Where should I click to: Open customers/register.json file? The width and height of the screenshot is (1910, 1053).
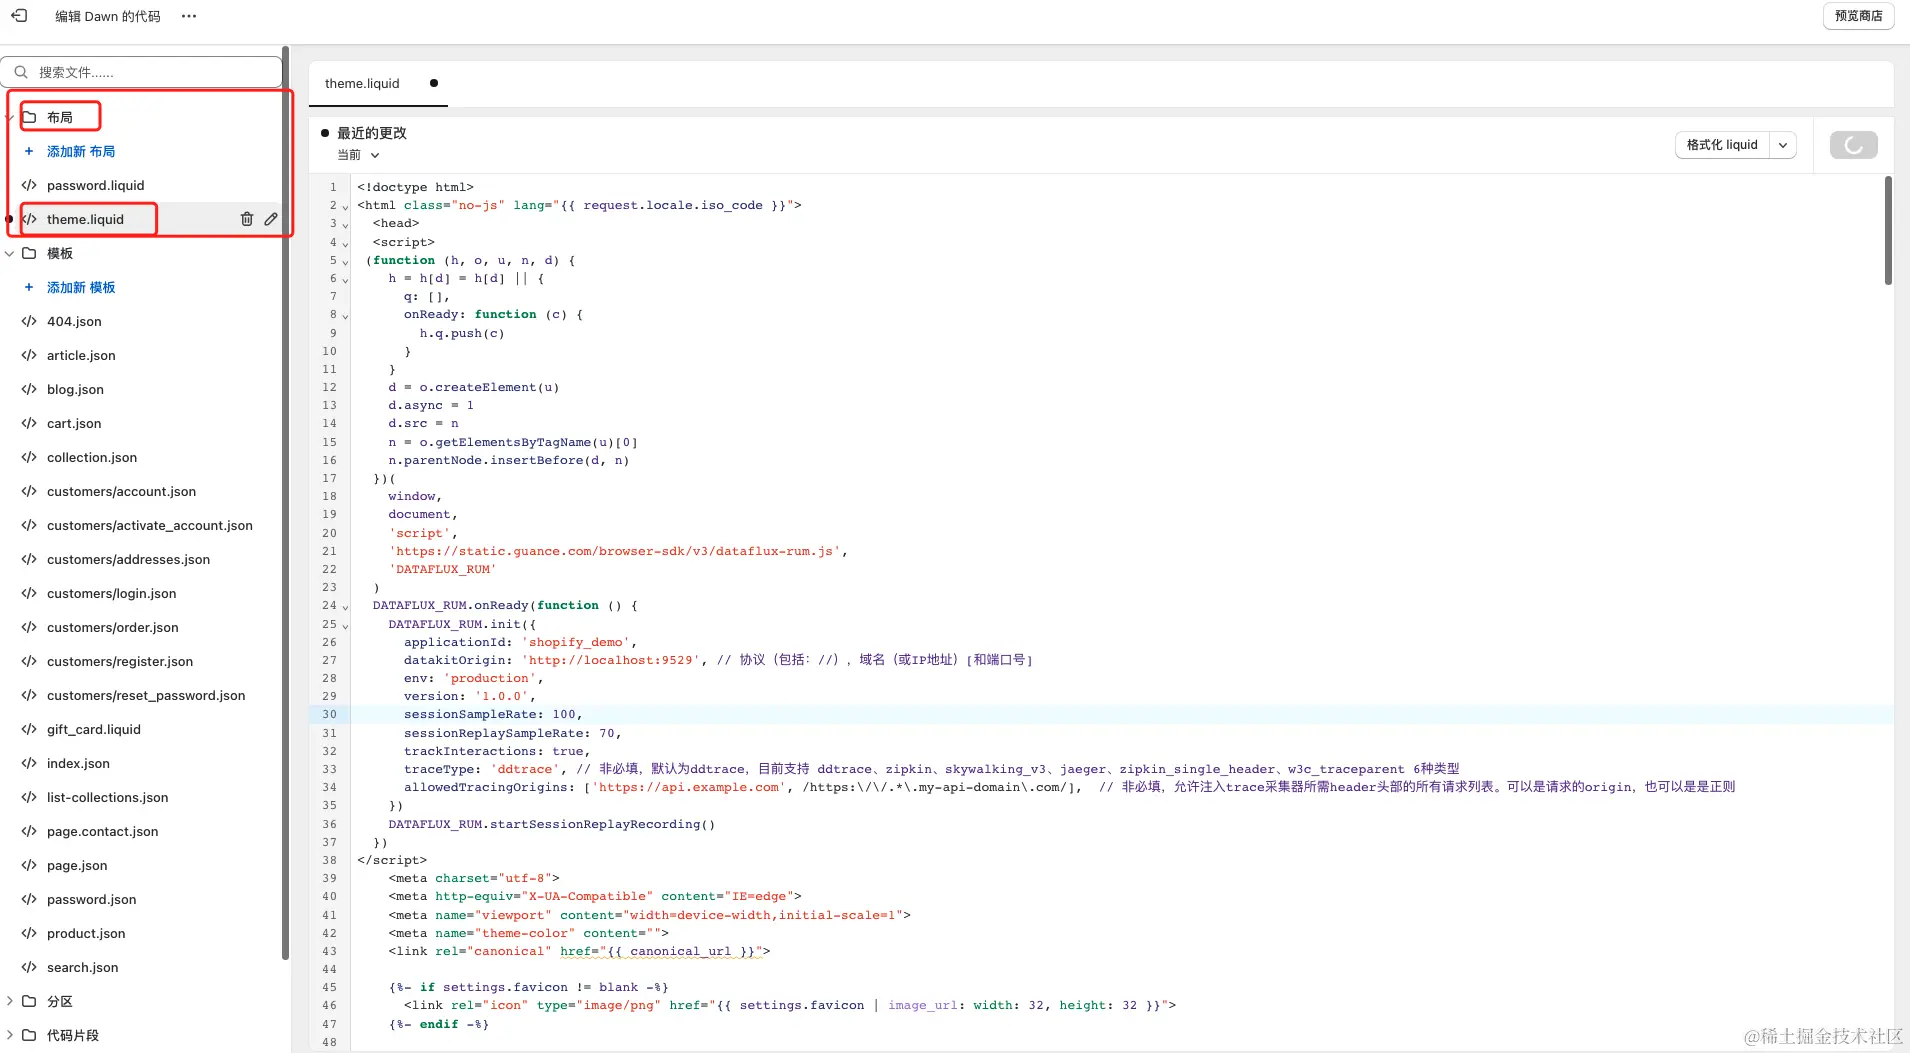coord(120,662)
